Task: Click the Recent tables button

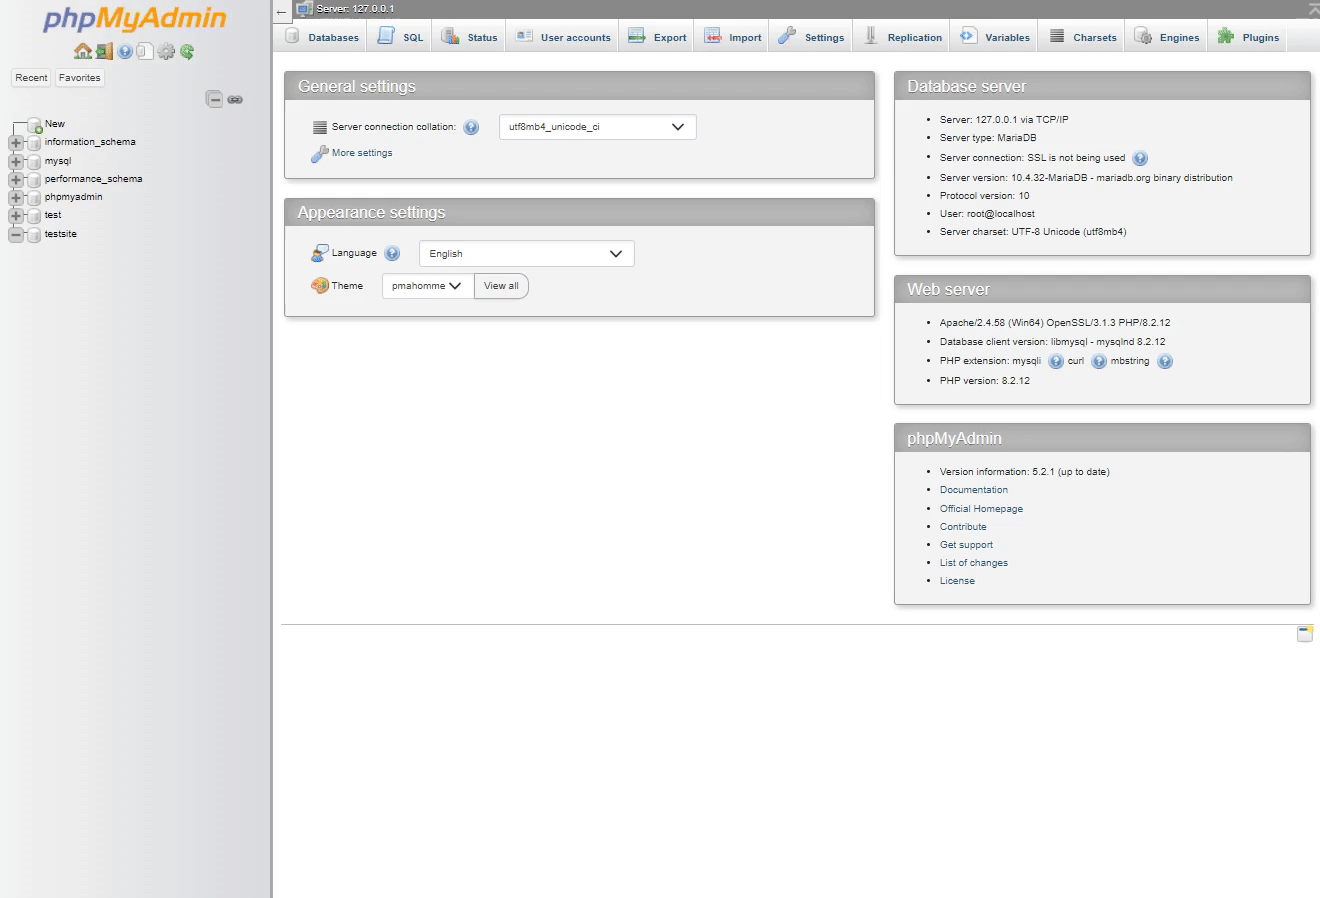Action: [31, 78]
